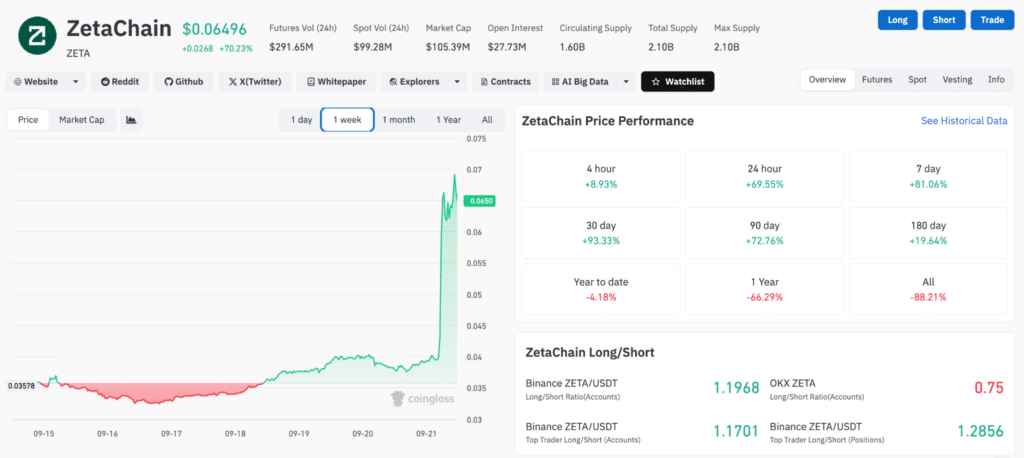Open the chart type icon button

(131, 120)
